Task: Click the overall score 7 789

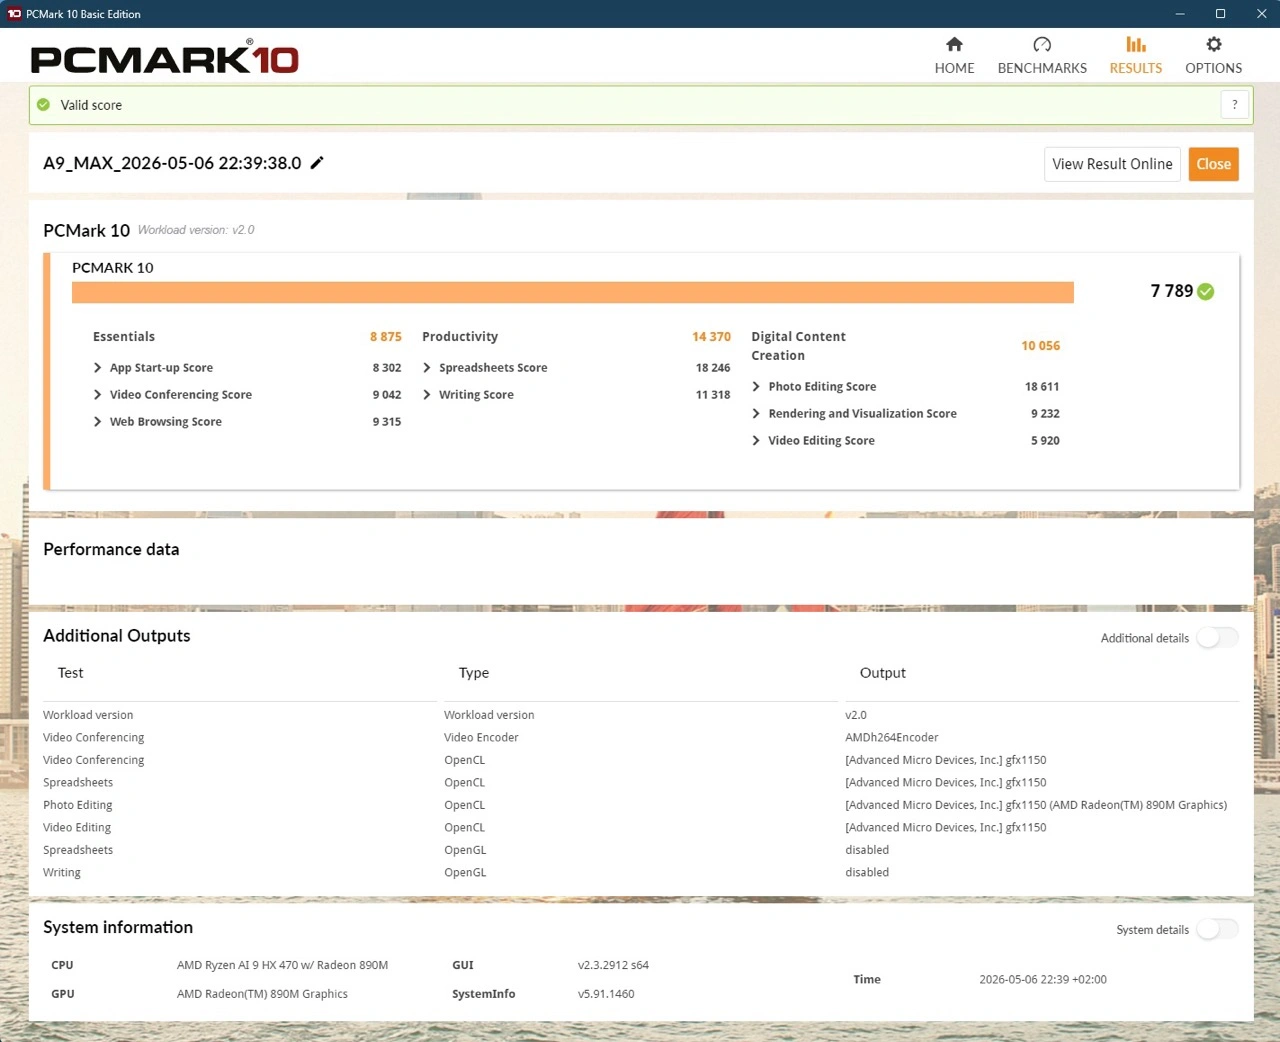Action: (1172, 291)
